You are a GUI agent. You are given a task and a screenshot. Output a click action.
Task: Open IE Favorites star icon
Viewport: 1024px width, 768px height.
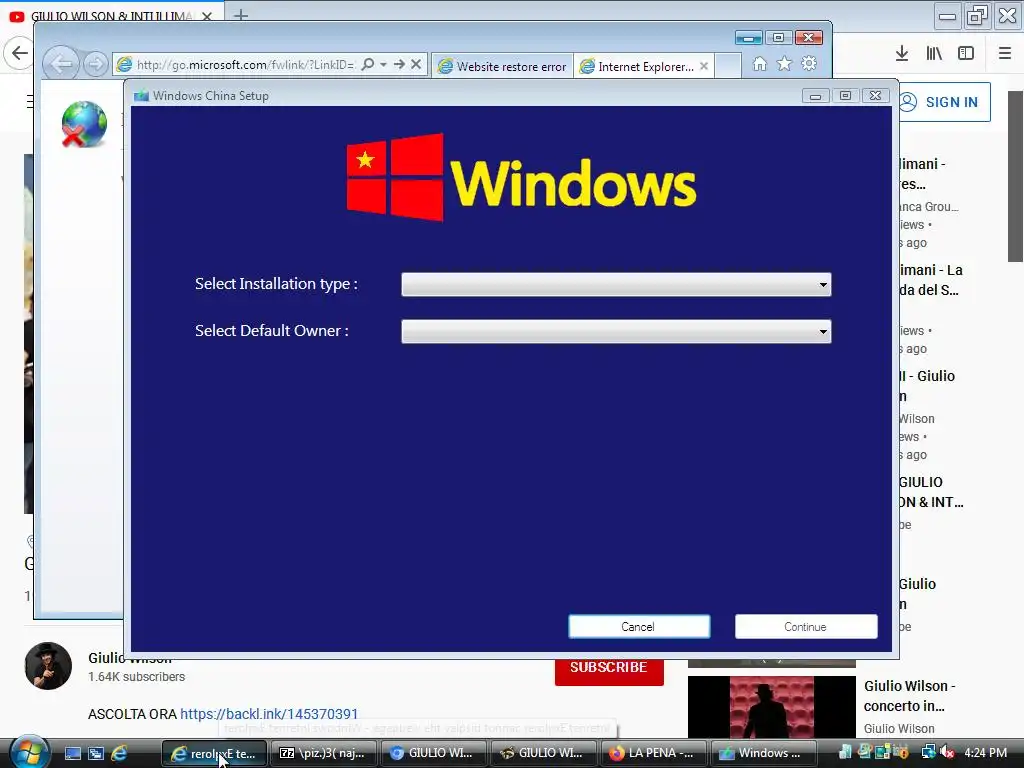pyautogui.click(x=784, y=63)
